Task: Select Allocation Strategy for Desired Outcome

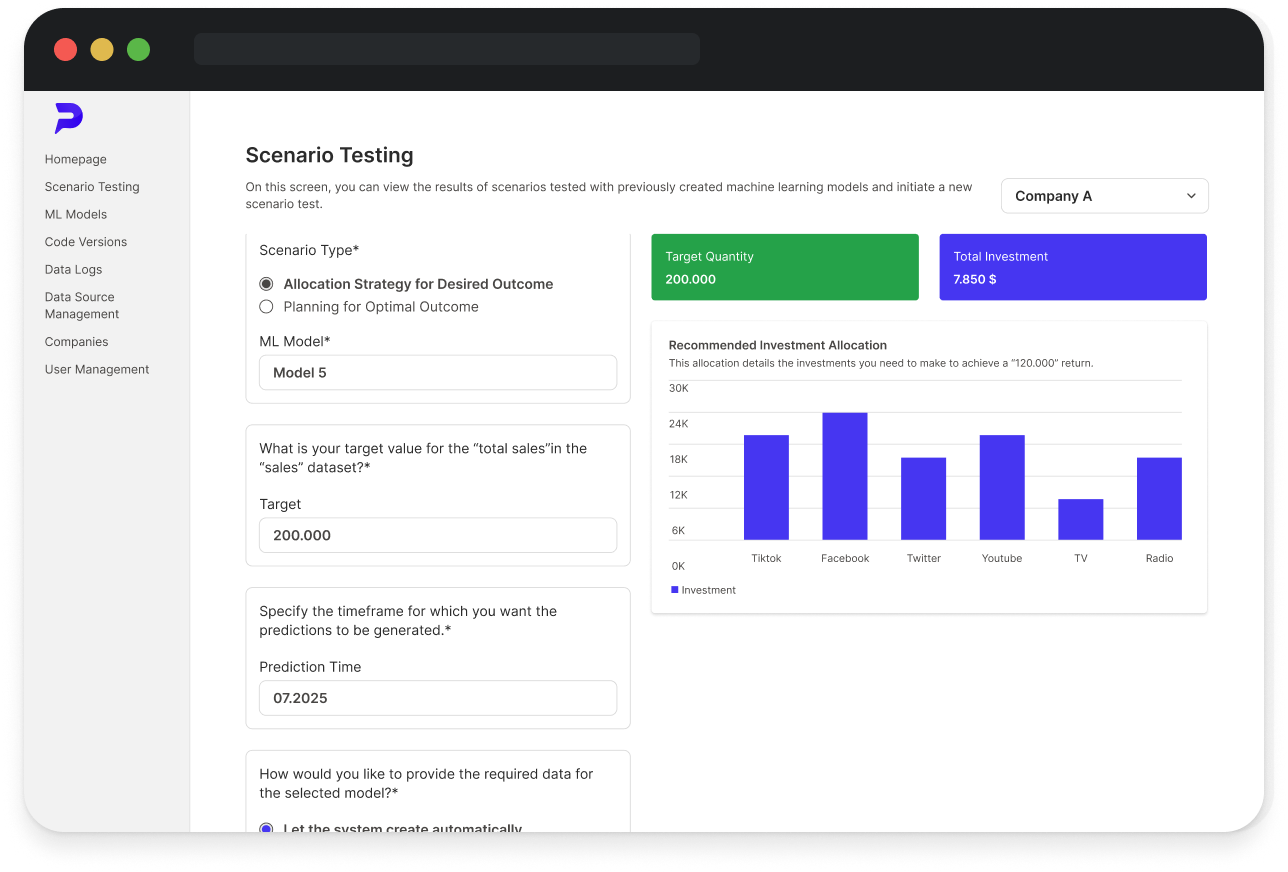Action: point(266,284)
